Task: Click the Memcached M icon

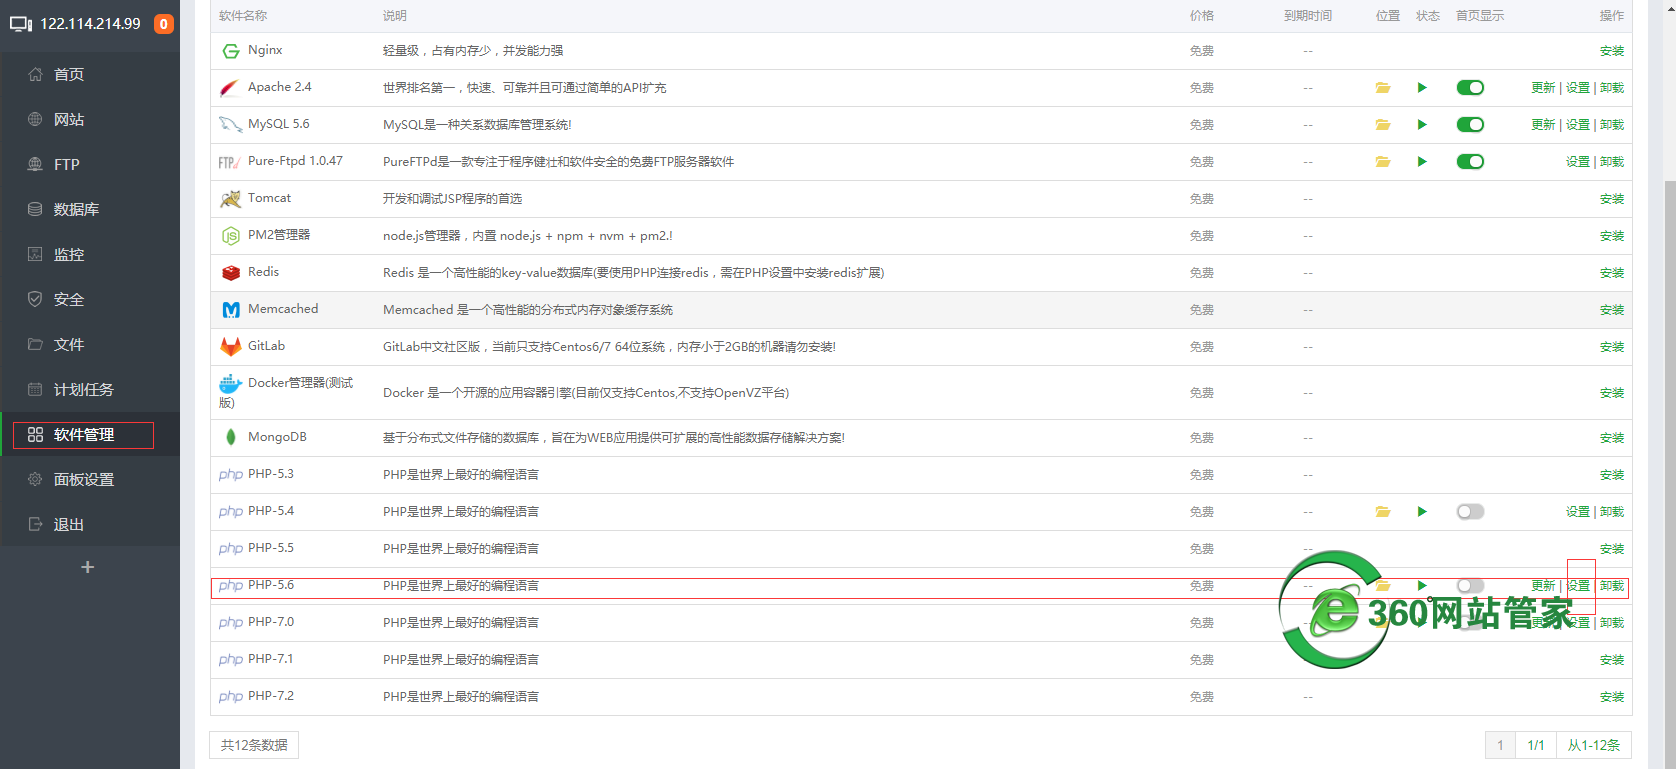Action: click(231, 310)
